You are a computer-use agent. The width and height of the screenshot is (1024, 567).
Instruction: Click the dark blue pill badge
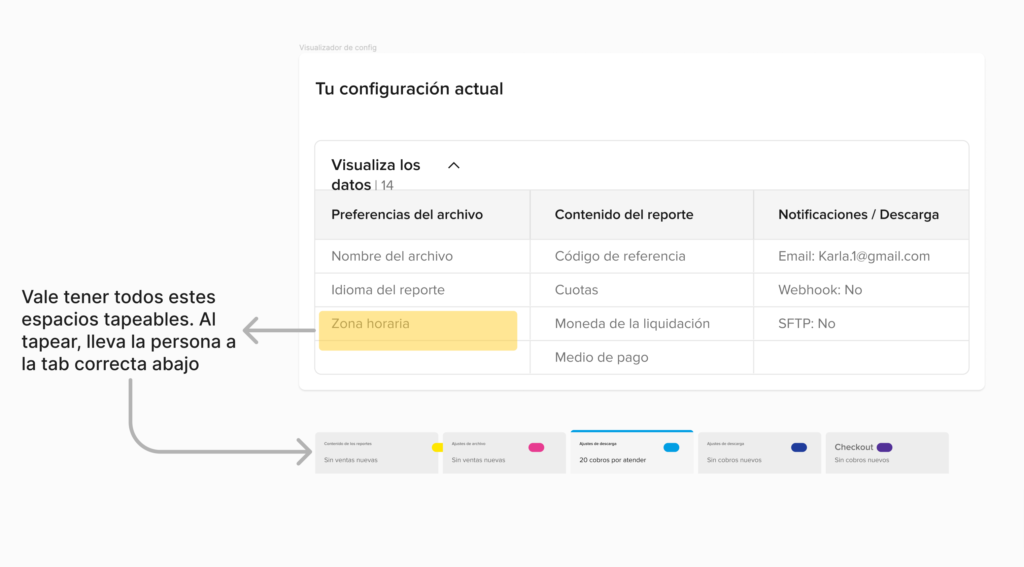pyautogui.click(x=799, y=447)
